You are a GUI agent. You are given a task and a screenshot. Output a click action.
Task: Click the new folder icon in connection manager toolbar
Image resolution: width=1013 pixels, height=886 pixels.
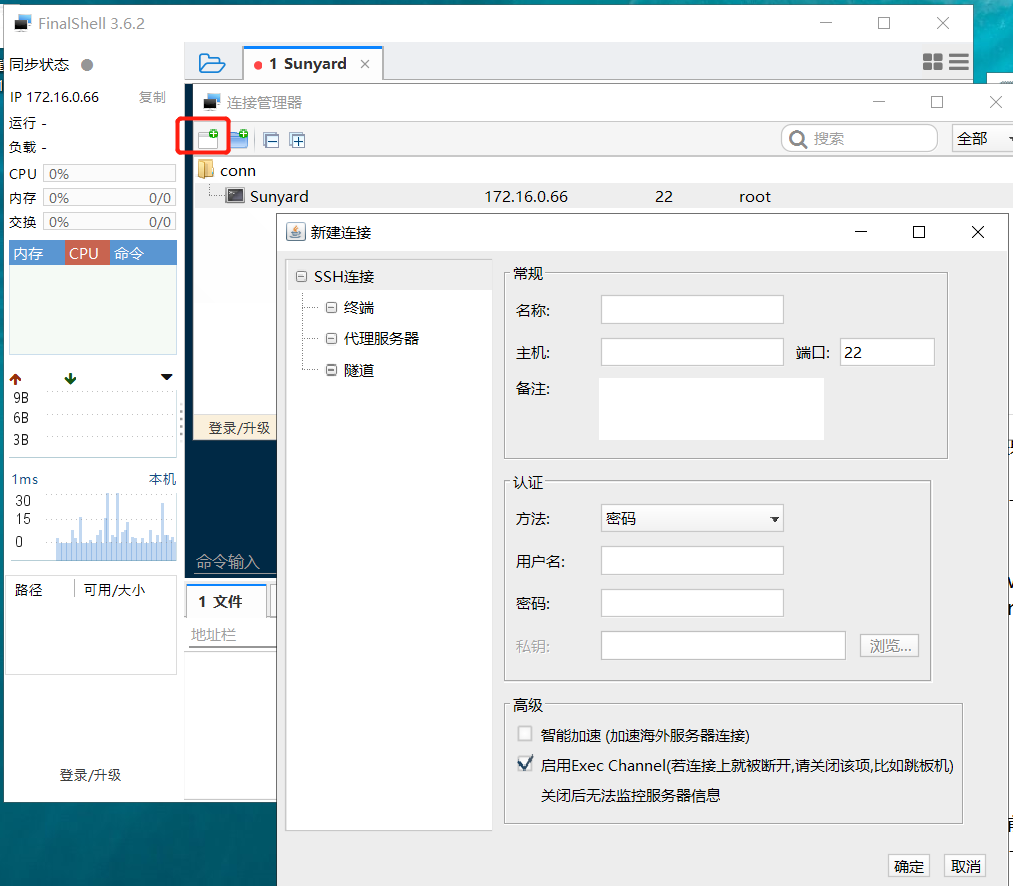coord(238,139)
